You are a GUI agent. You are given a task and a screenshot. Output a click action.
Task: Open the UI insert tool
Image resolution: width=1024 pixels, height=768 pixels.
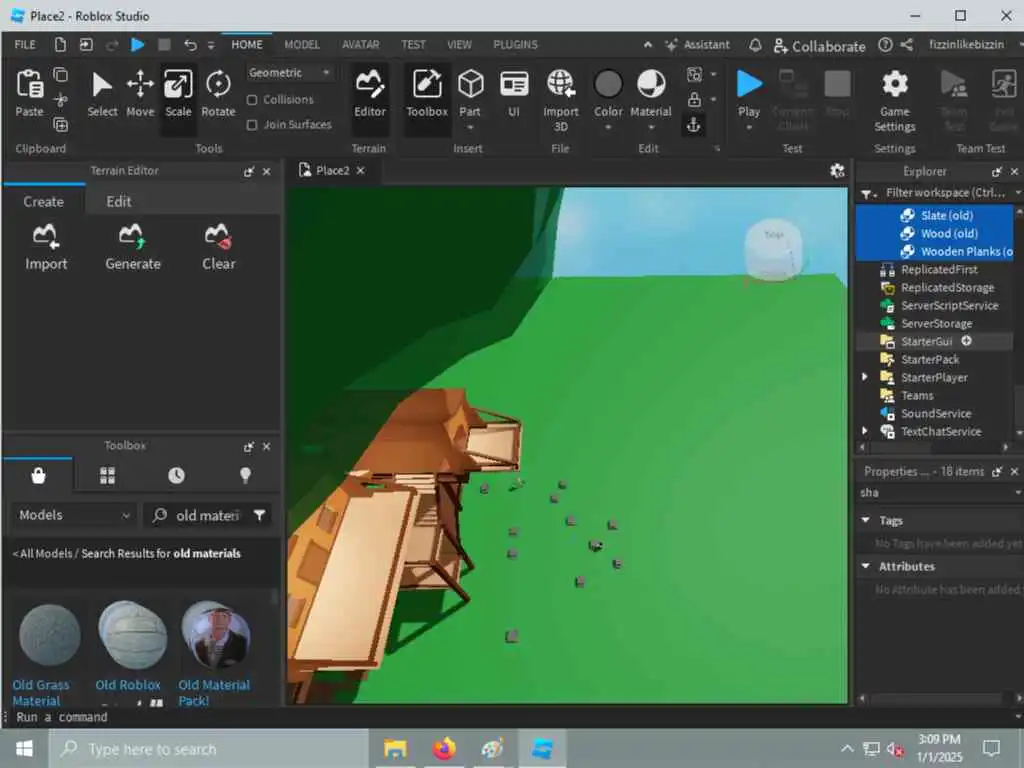point(514,93)
